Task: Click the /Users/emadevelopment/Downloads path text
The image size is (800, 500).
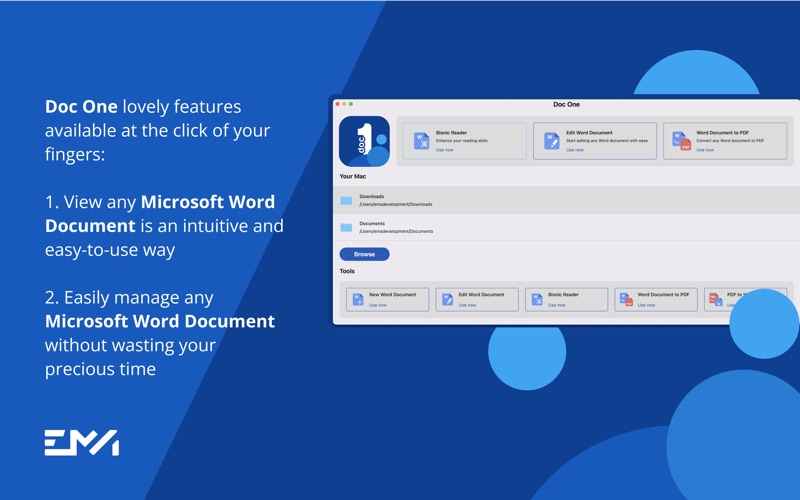Action: pyautogui.click(x=396, y=204)
